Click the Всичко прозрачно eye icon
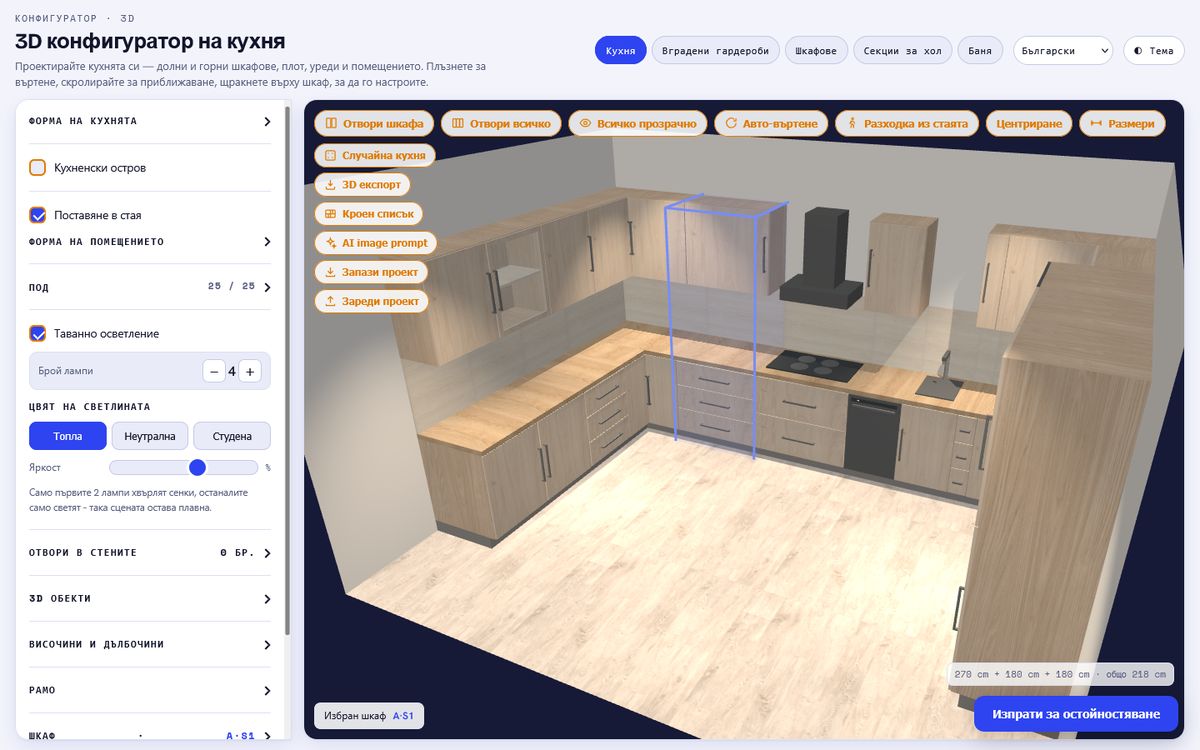 click(586, 124)
